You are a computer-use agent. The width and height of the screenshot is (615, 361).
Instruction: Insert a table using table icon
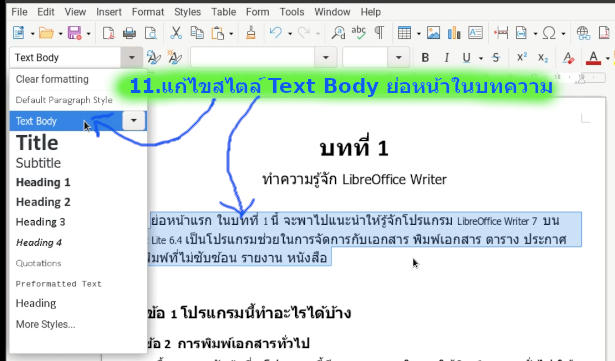pyautogui.click(x=404, y=33)
